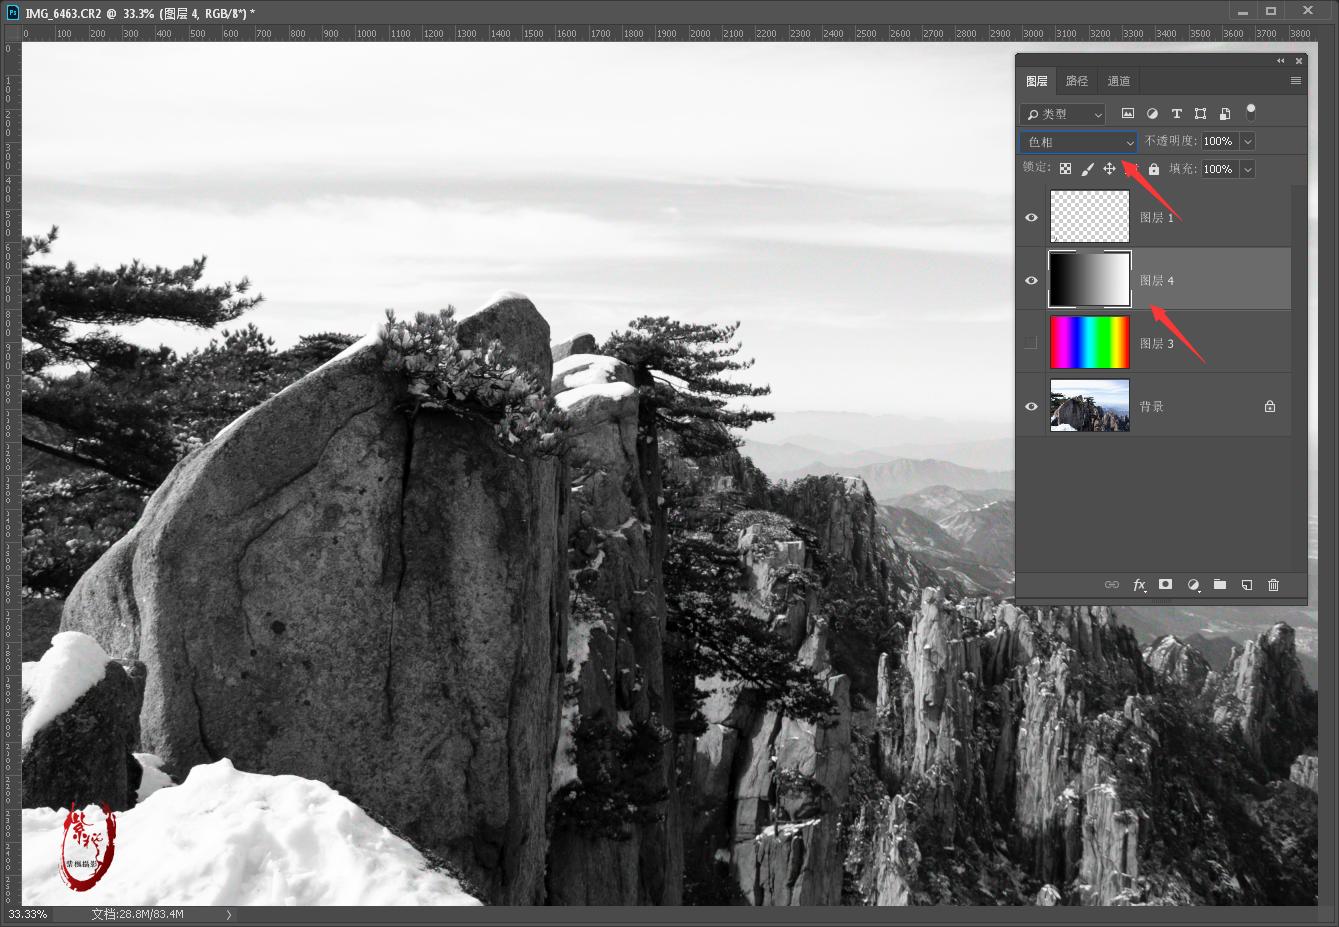This screenshot has height=927, width=1339.
Task: Create a new group with the folder icon
Action: coord(1219,585)
